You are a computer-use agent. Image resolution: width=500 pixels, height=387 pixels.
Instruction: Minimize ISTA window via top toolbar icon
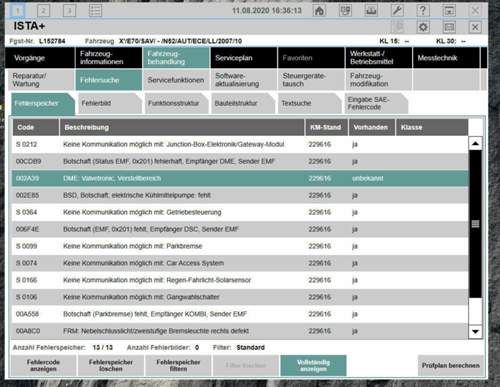point(449,10)
